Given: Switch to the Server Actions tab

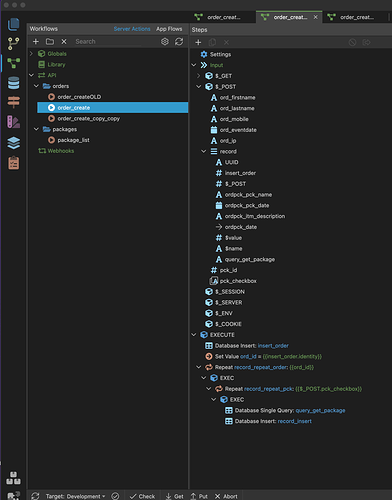Looking at the screenshot, I should (132, 29).
